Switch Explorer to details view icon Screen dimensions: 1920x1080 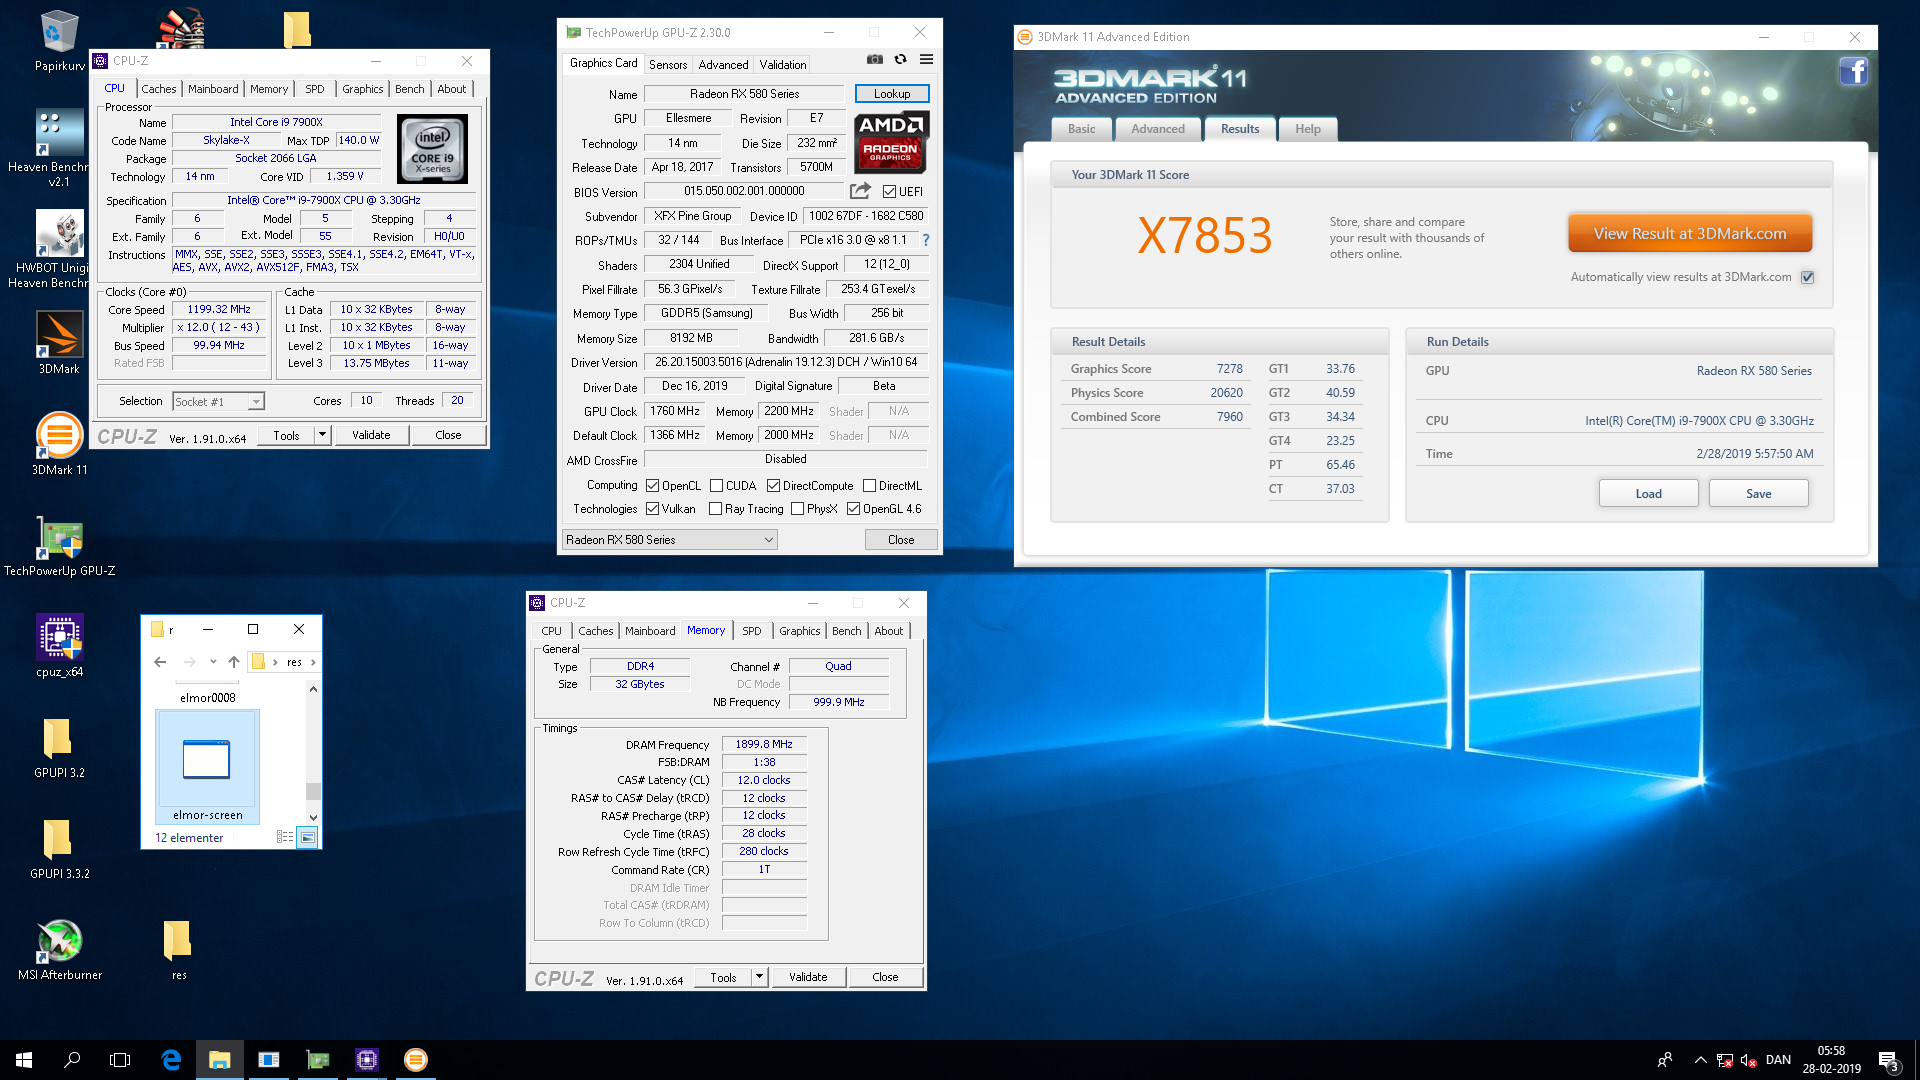click(x=285, y=837)
